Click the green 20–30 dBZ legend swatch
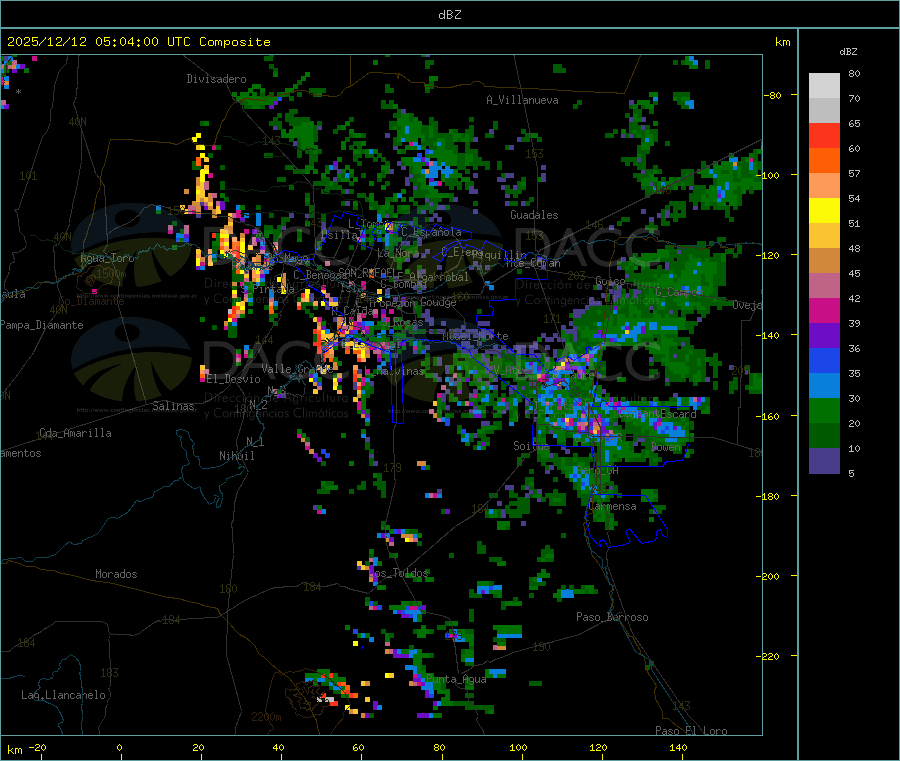The image size is (900, 761). coord(824,411)
